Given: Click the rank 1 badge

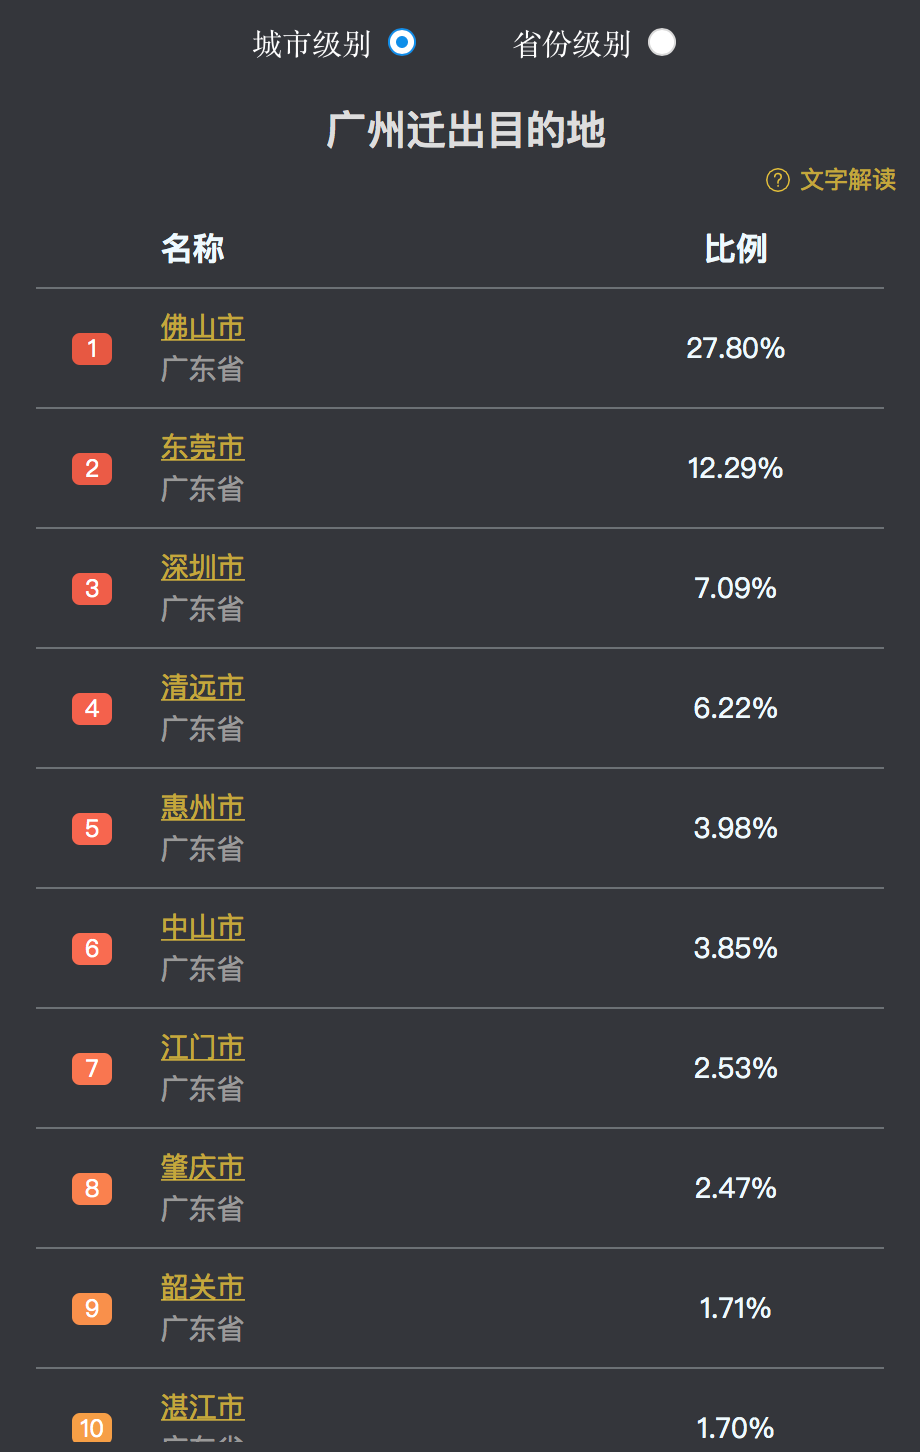Looking at the screenshot, I should click(x=92, y=349).
